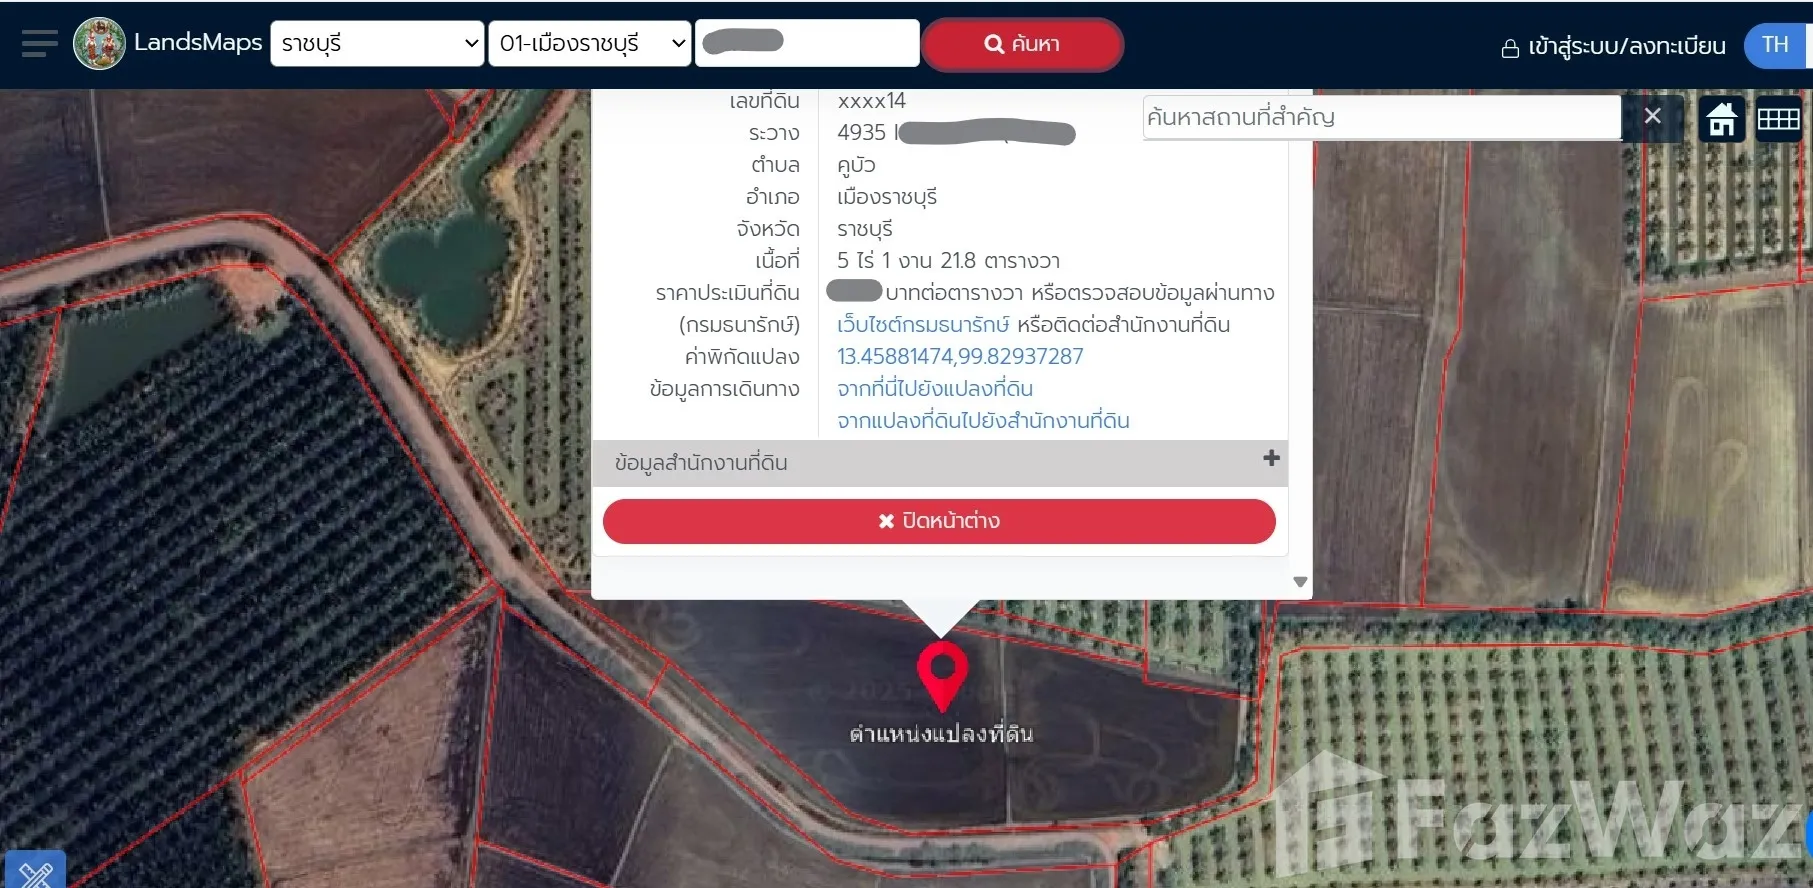The image size is (1813, 888).
Task: Click the plus icon on ข้อมูลสำนักงานที่ดิน row
Action: tap(1271, 458)
